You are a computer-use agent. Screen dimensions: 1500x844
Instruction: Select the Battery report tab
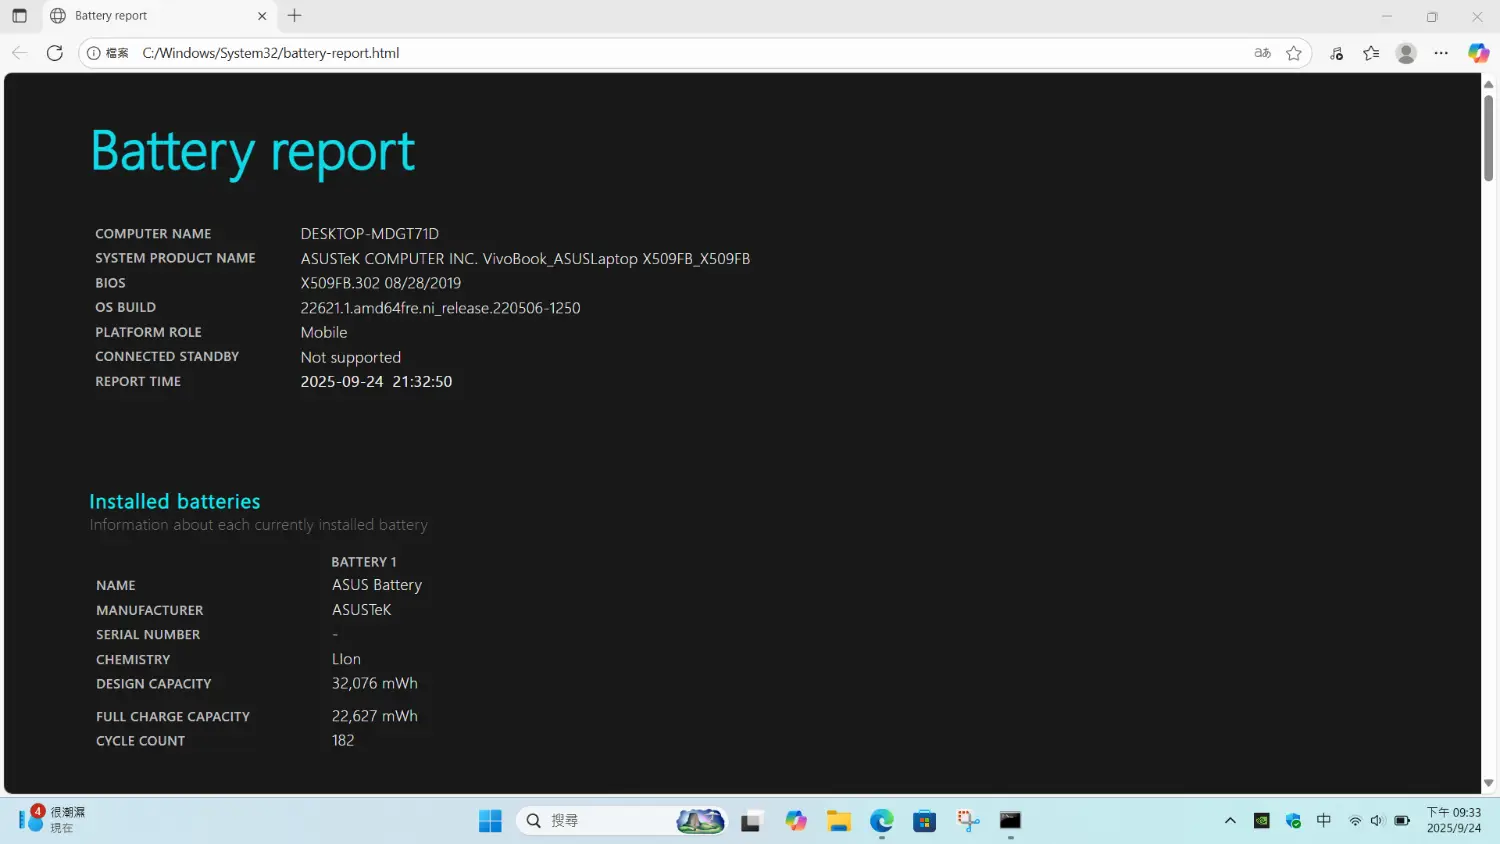(150, 16)
